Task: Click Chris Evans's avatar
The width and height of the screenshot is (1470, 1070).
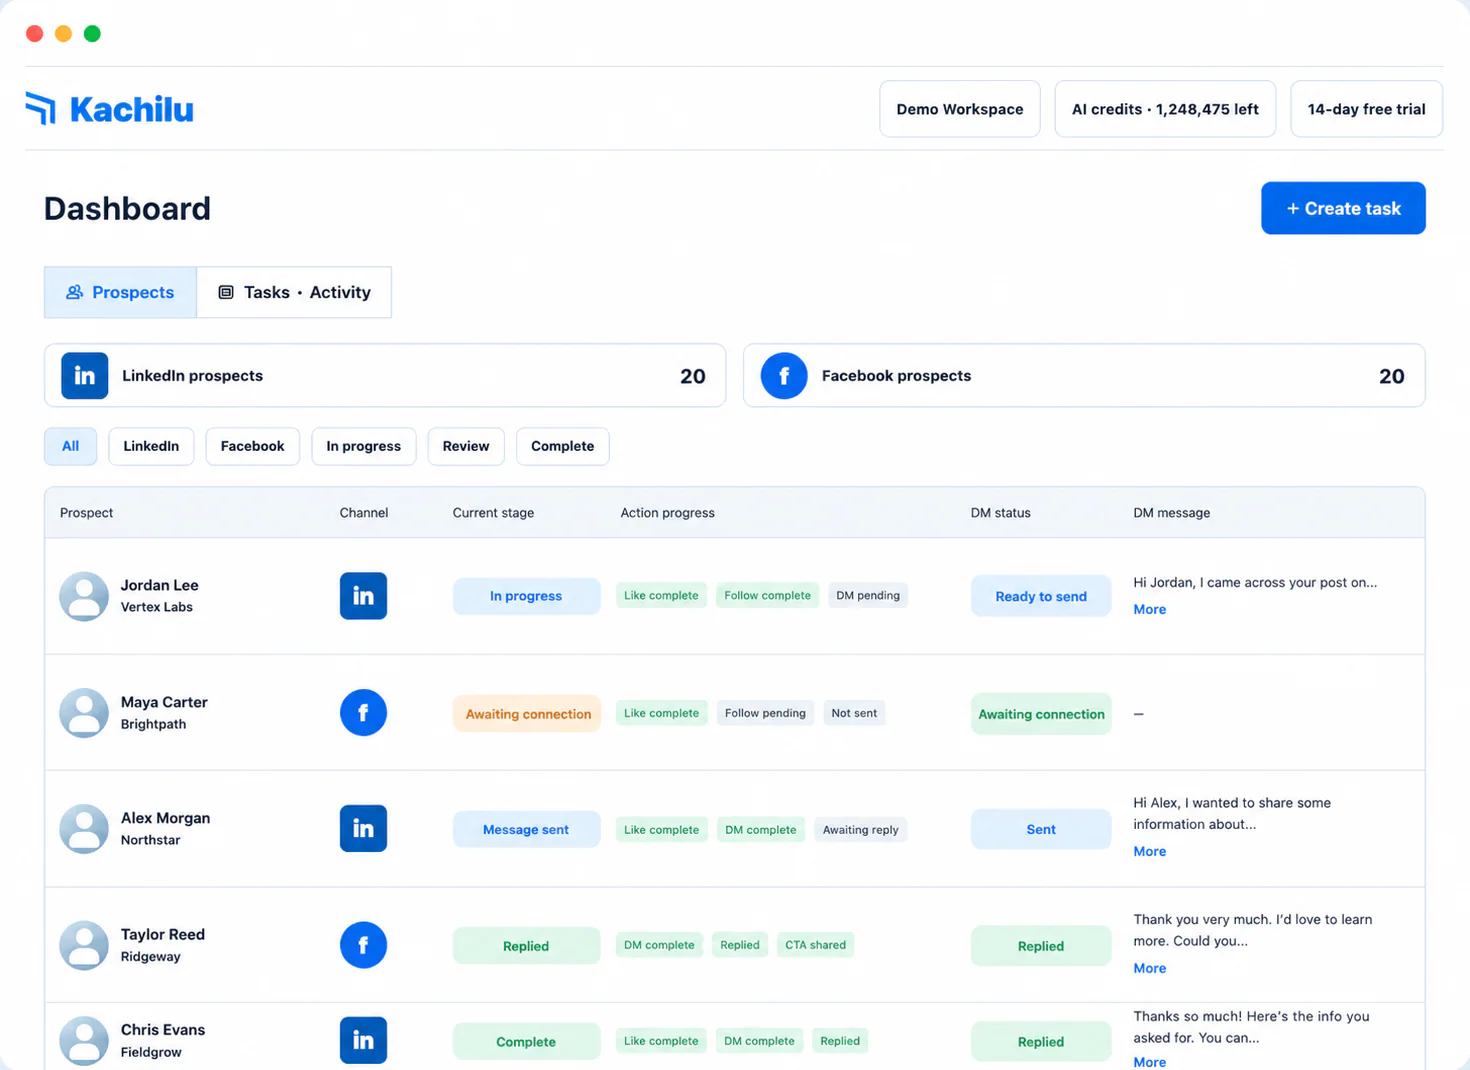Action: (84, 1041)
